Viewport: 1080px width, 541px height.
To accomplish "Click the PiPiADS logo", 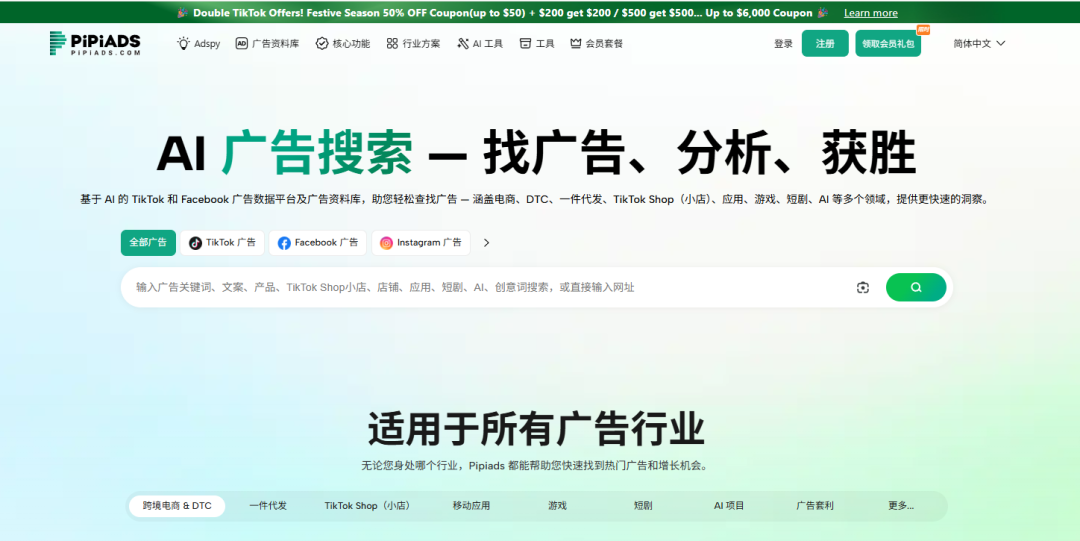I will tap(95, 43).
